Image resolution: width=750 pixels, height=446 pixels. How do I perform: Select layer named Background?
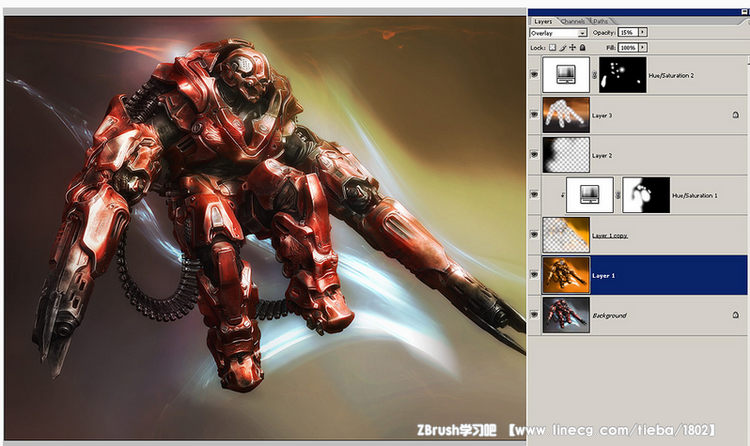609,315
